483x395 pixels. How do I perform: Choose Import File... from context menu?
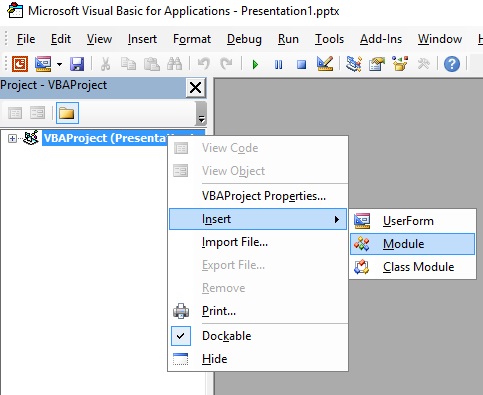point(258,242)
